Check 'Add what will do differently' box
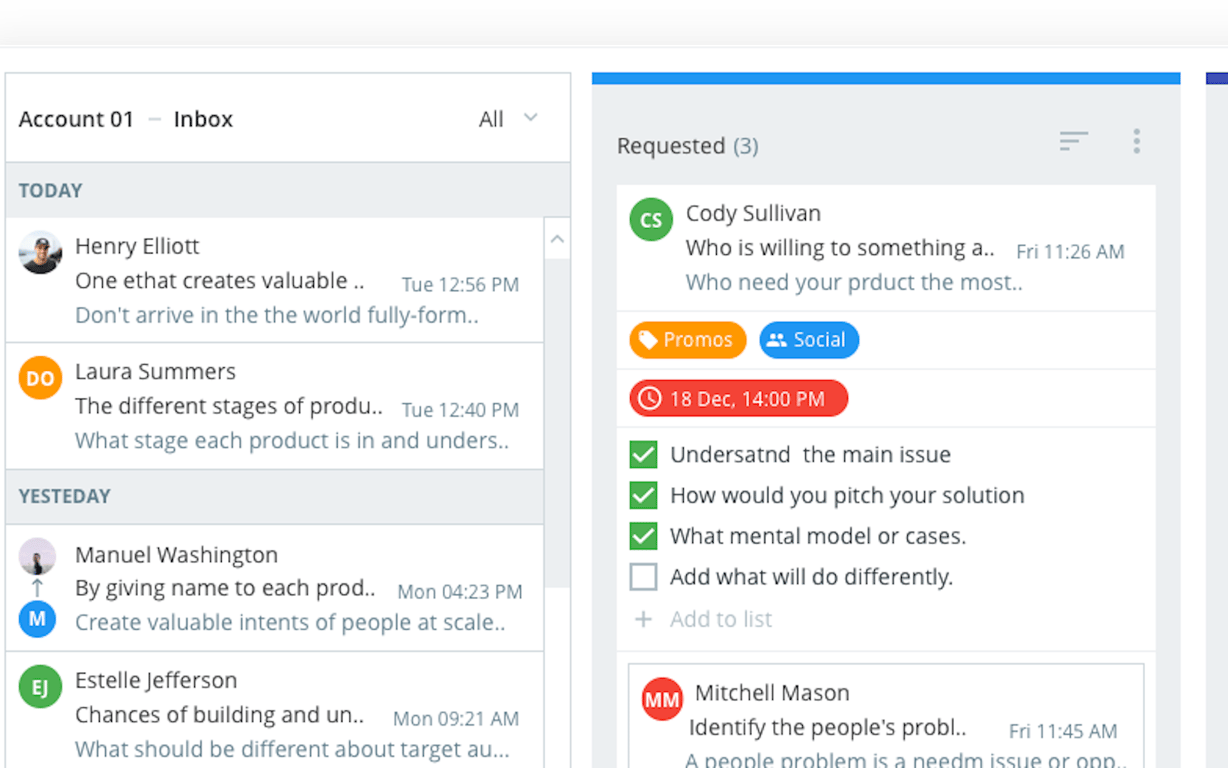Image resolution: width=1228 pixels, height=768 pixels. pos(643,577)
